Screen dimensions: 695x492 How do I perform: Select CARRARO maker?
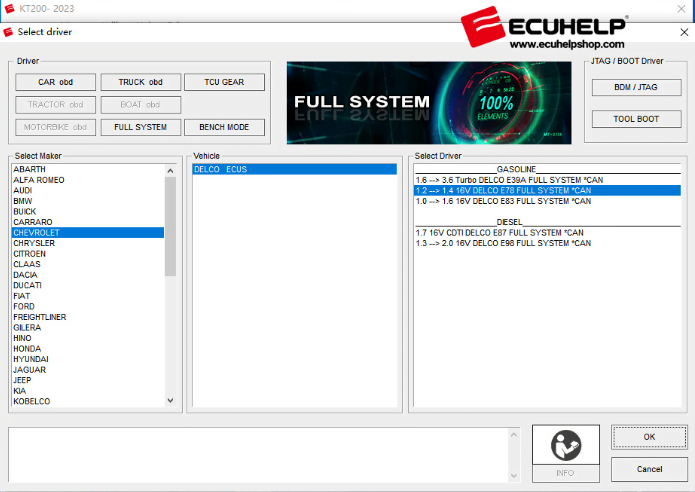pyautogui.click(x=88, y=222)
